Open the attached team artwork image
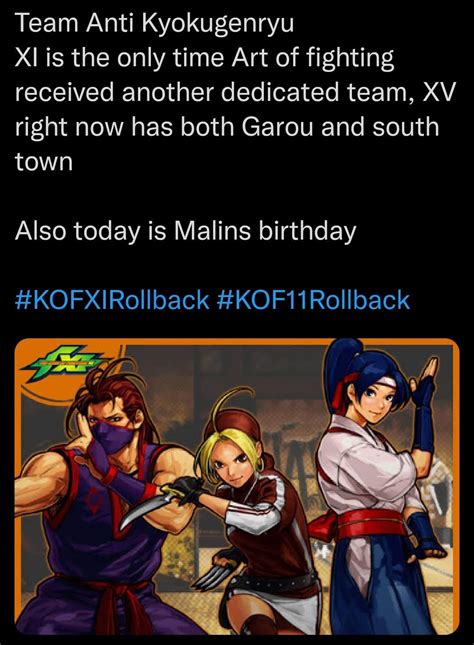This screenshot has height=645, width=474. tap(237, 487)
